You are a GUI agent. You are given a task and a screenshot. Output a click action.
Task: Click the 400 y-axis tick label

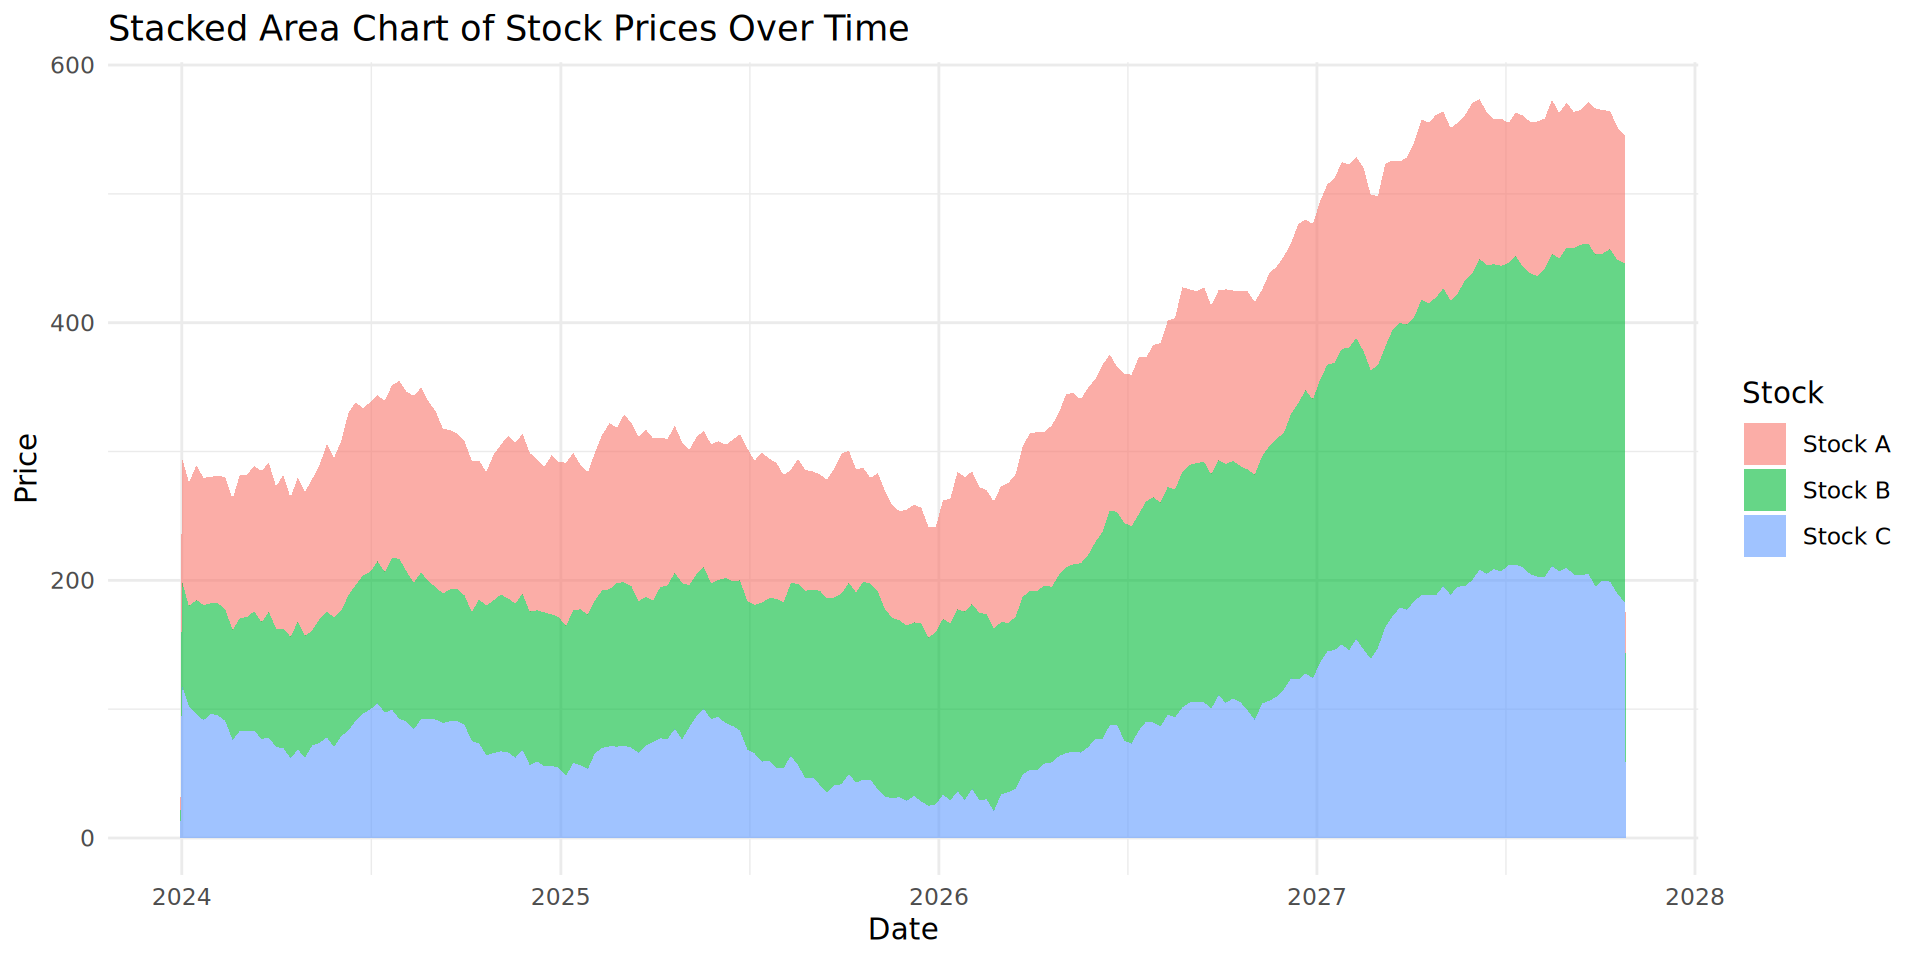(x=72, y=323)
